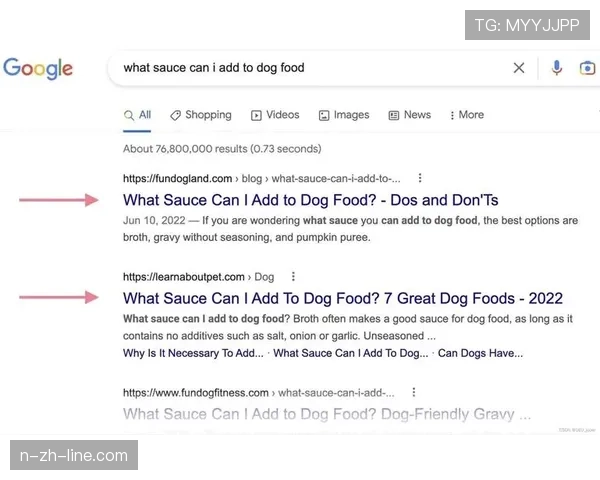
Task: Click the Google logo
Action: (38, 69)
